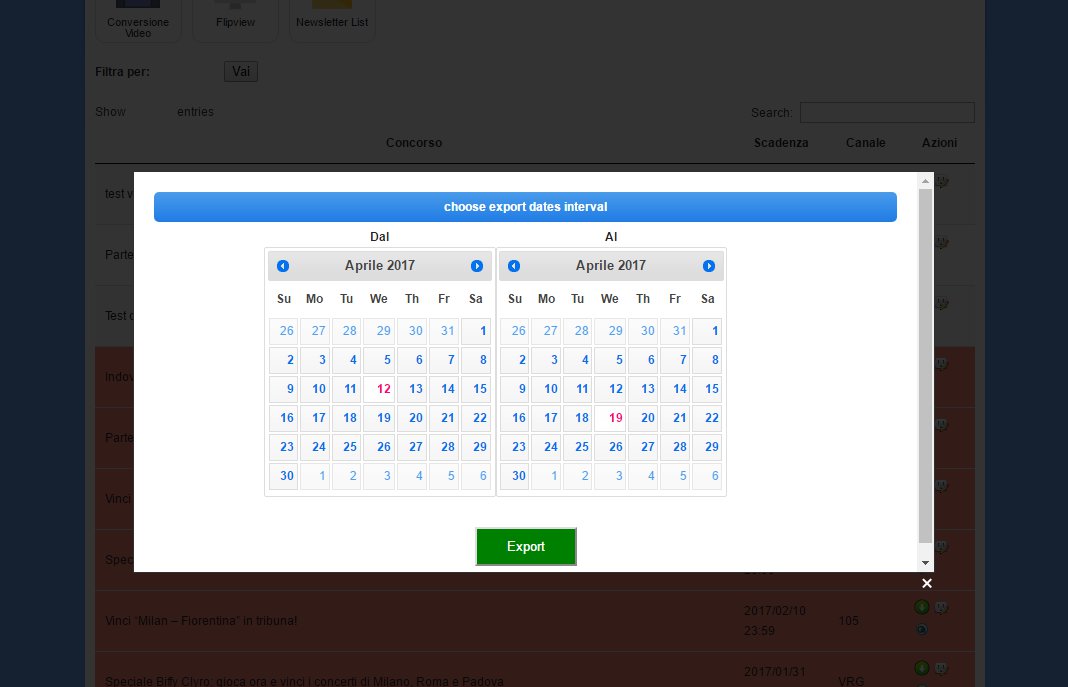Go to previous month in Al calendar

pyautogui.click(x=514, y=266)
